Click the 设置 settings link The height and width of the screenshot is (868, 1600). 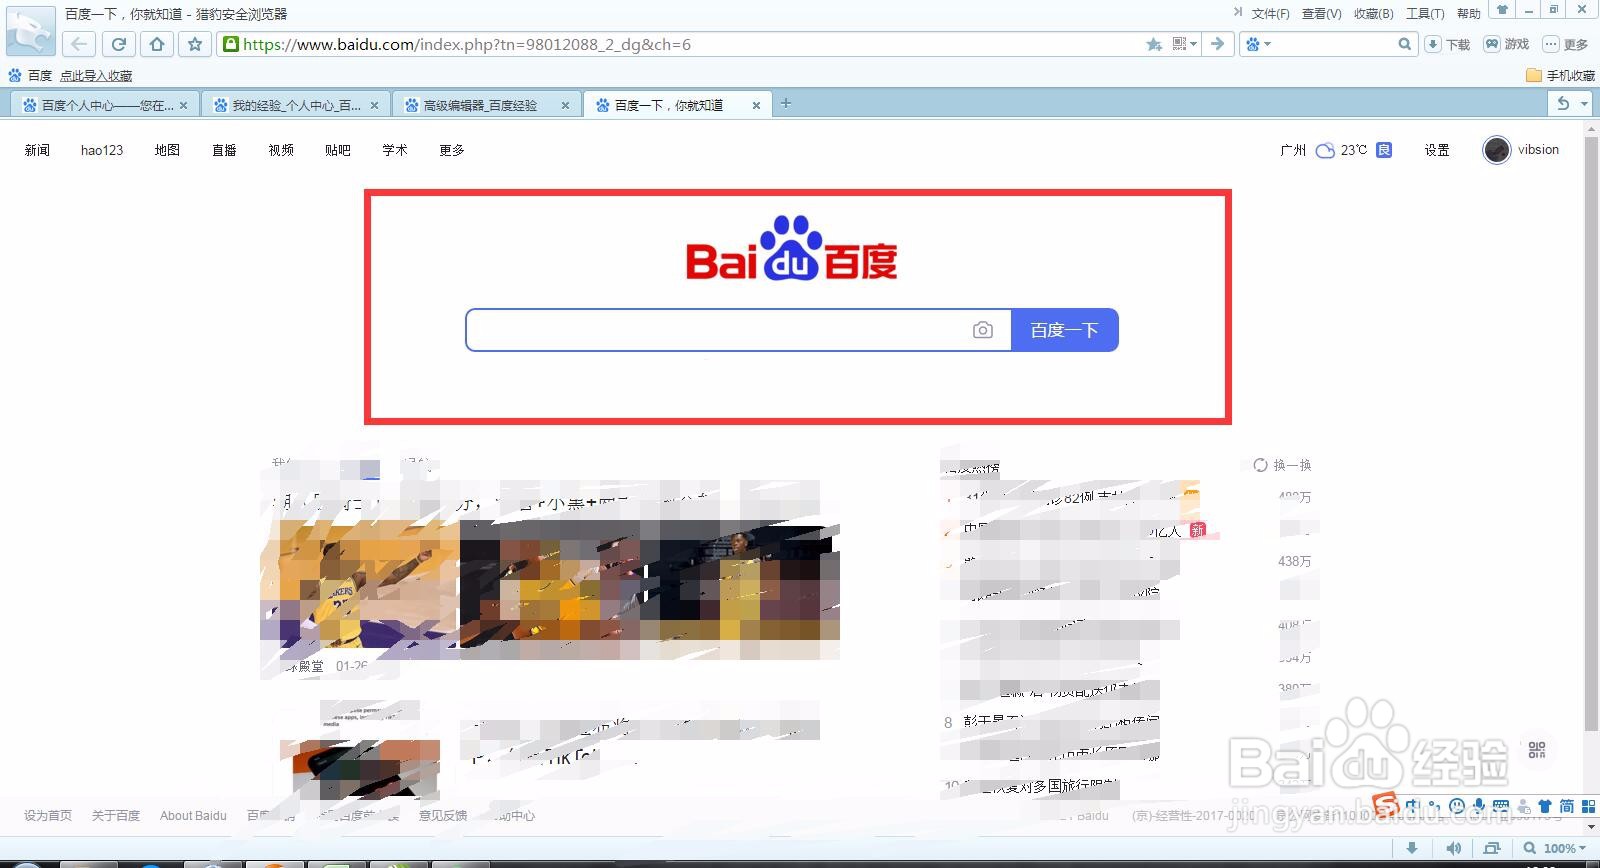pos(1437,150)
